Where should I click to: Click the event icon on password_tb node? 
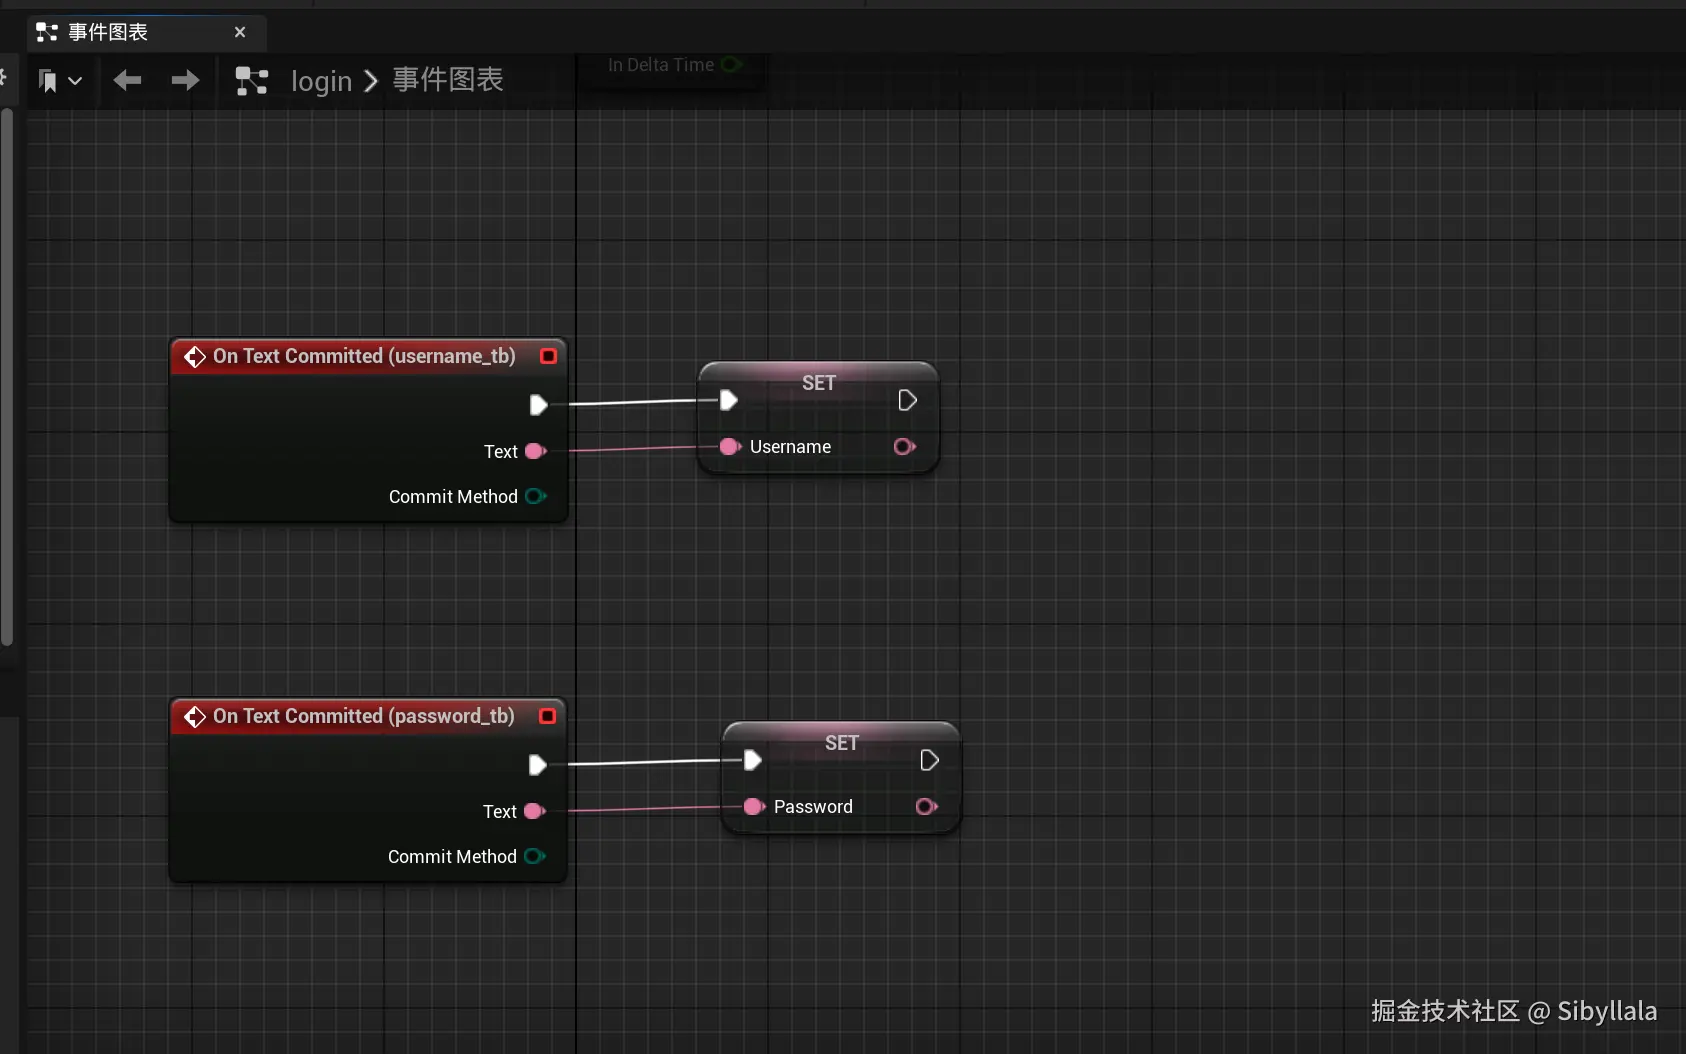[x=195, y=717]
